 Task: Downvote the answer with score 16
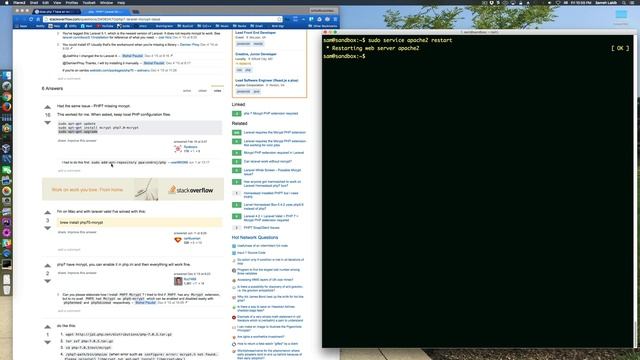[x=47, y=122]
